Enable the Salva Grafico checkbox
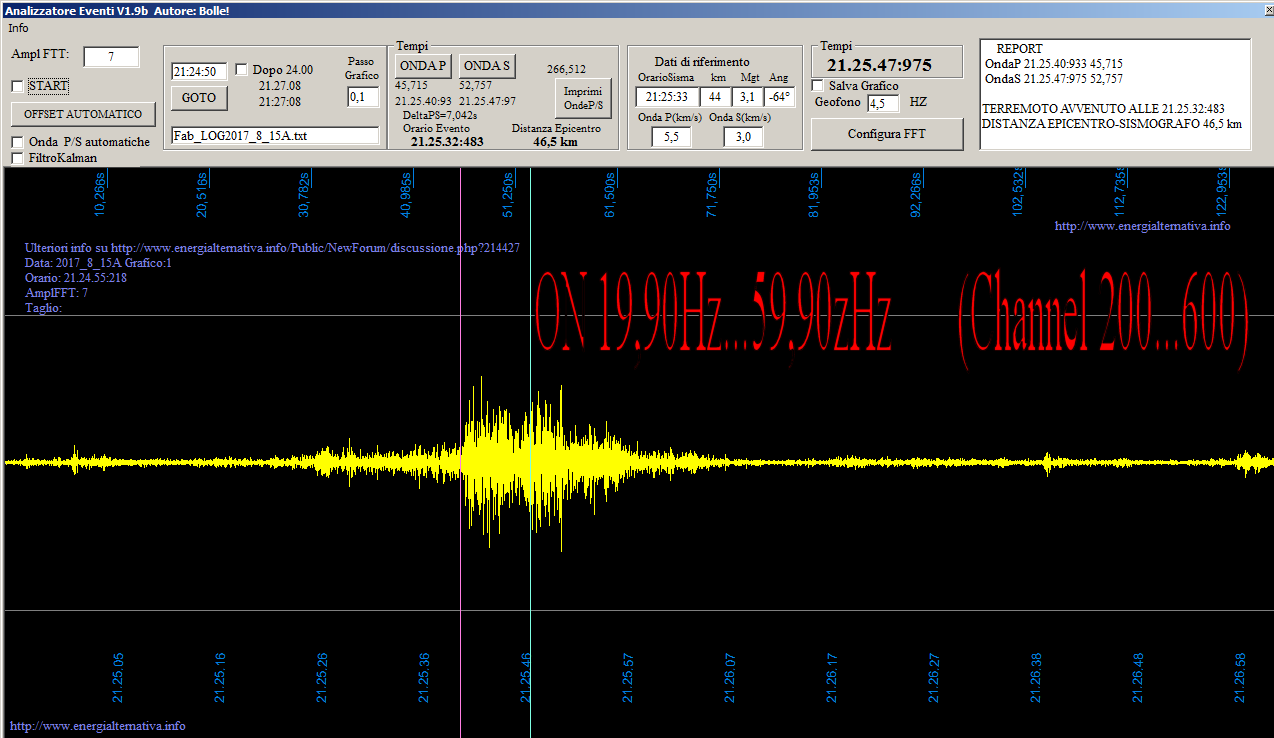This screenshot has width=1274, height=738. [817, 86]
